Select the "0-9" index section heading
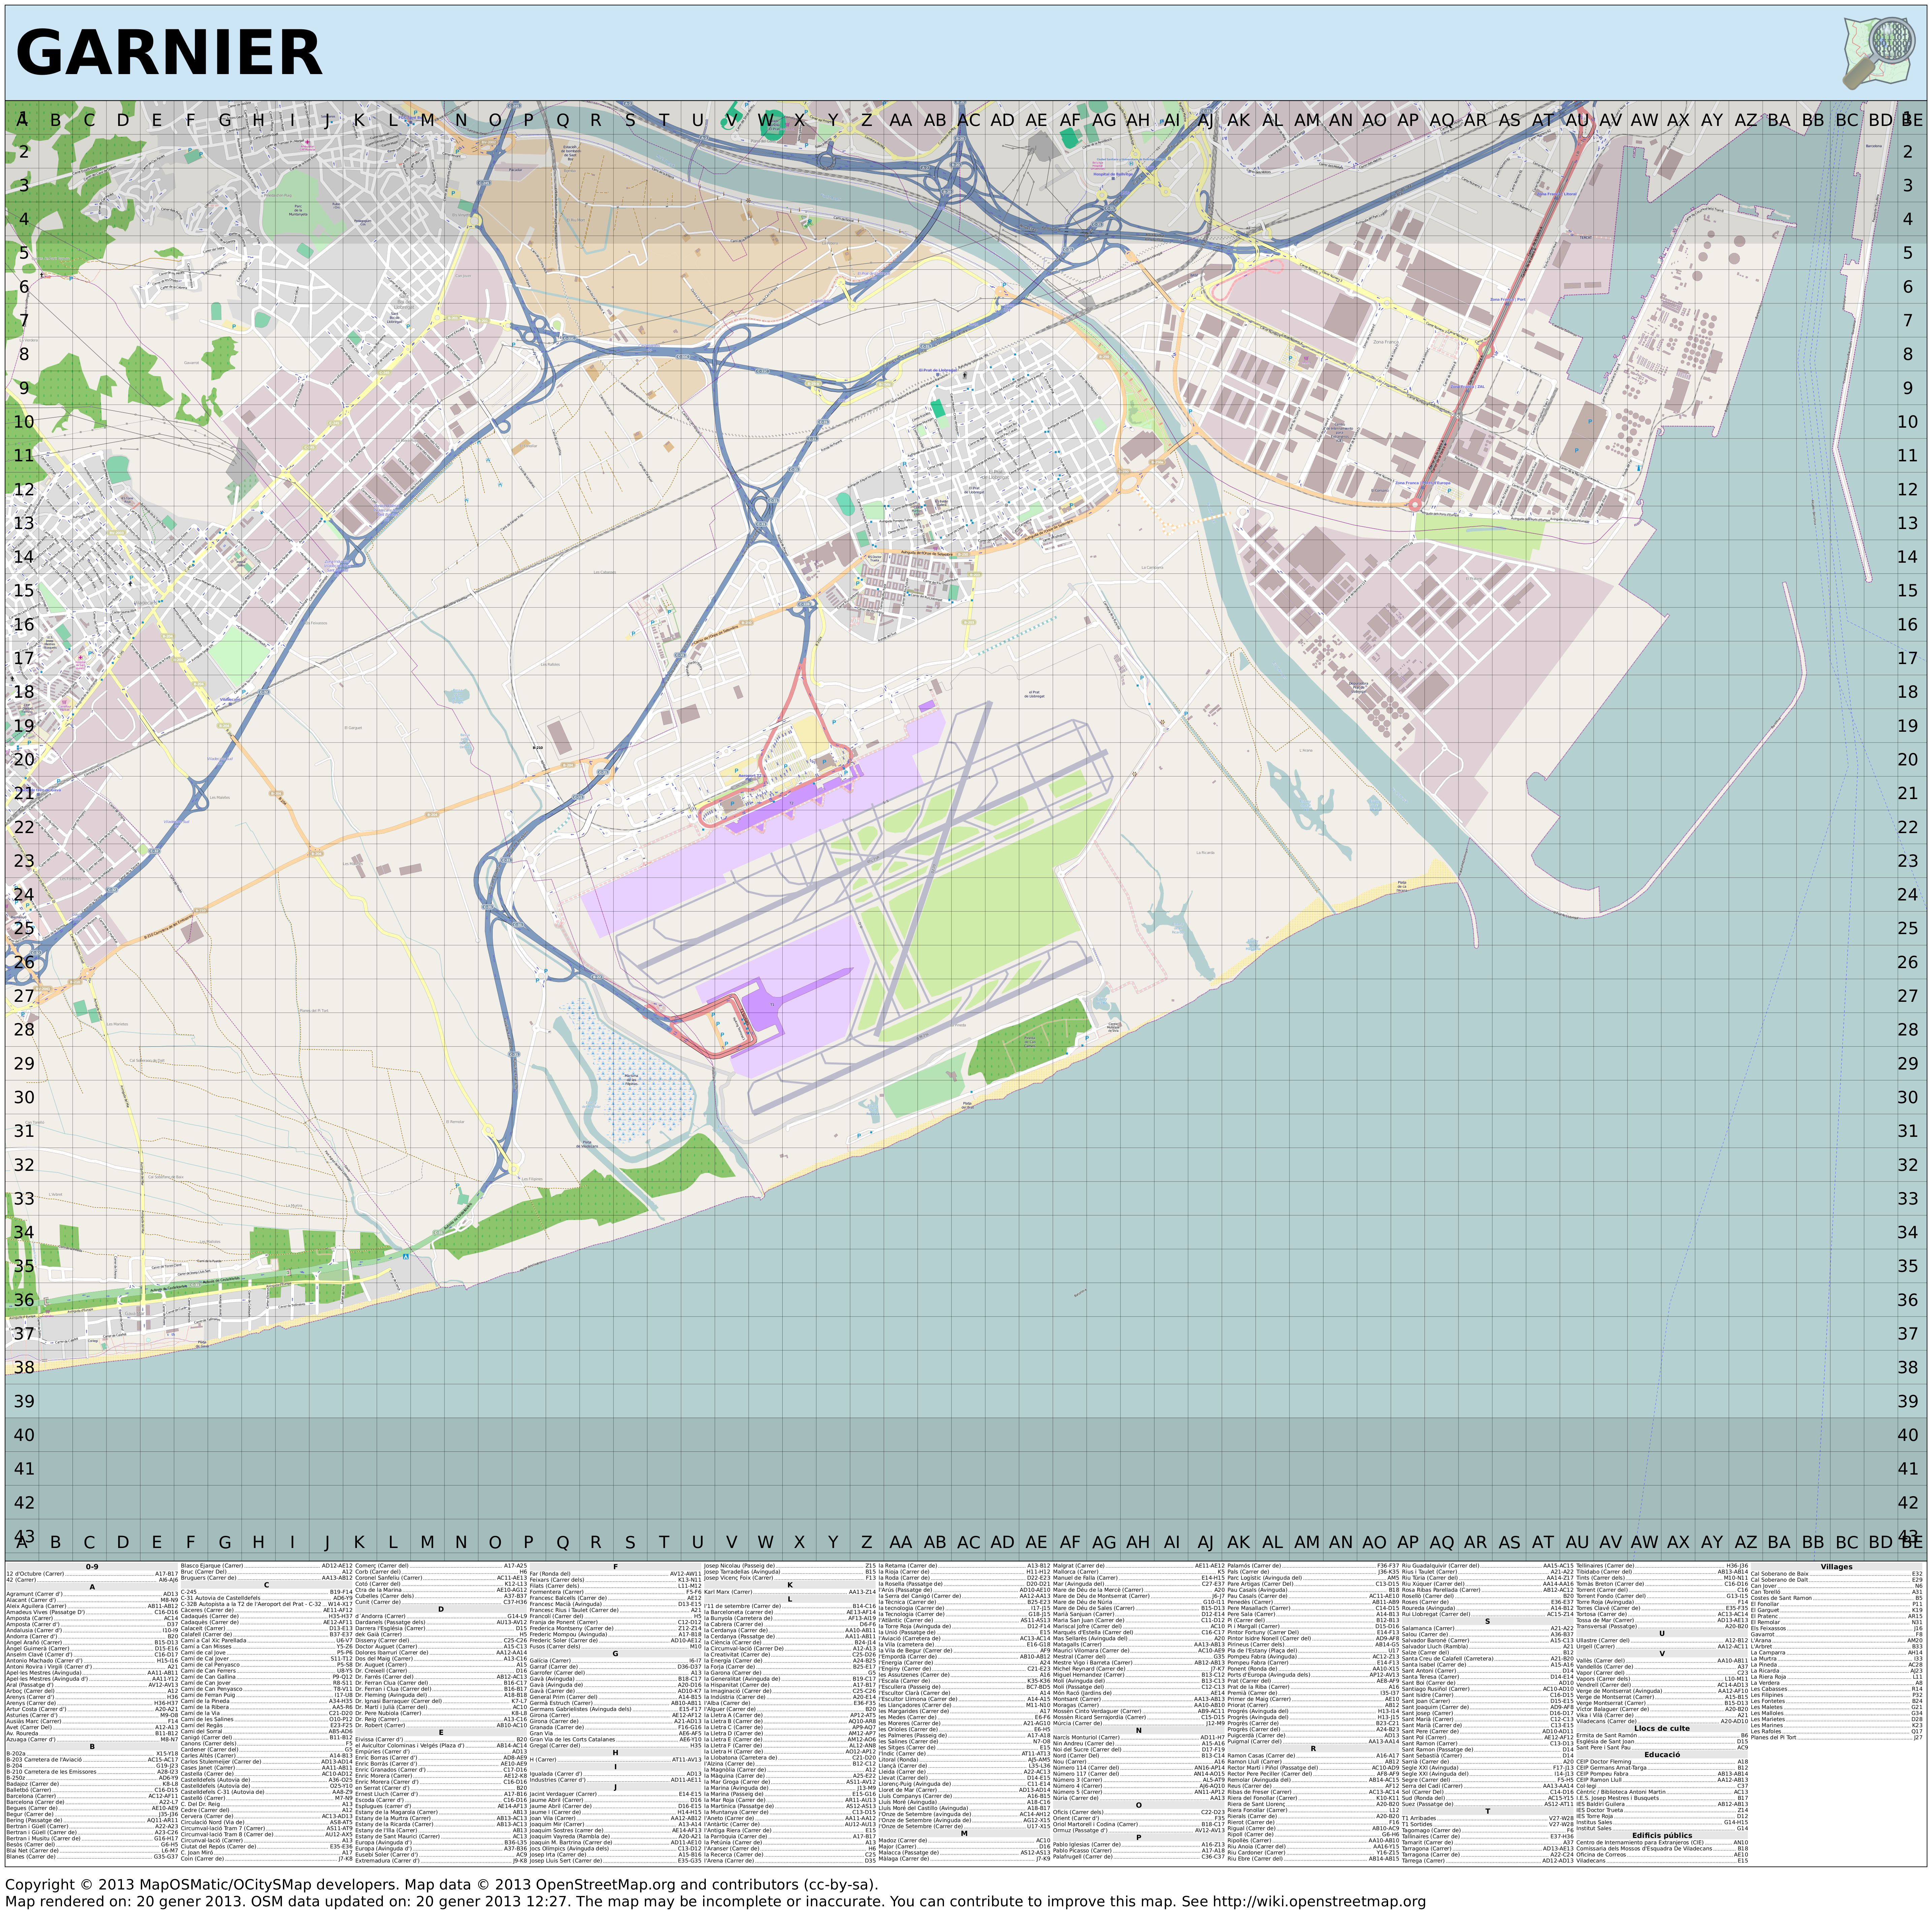 click(x=92, y=1567)
